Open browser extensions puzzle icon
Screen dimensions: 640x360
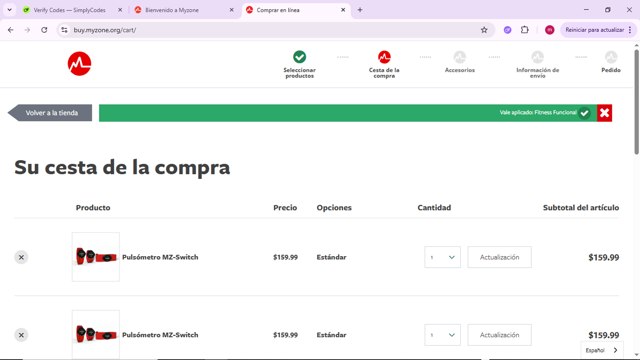525,30
